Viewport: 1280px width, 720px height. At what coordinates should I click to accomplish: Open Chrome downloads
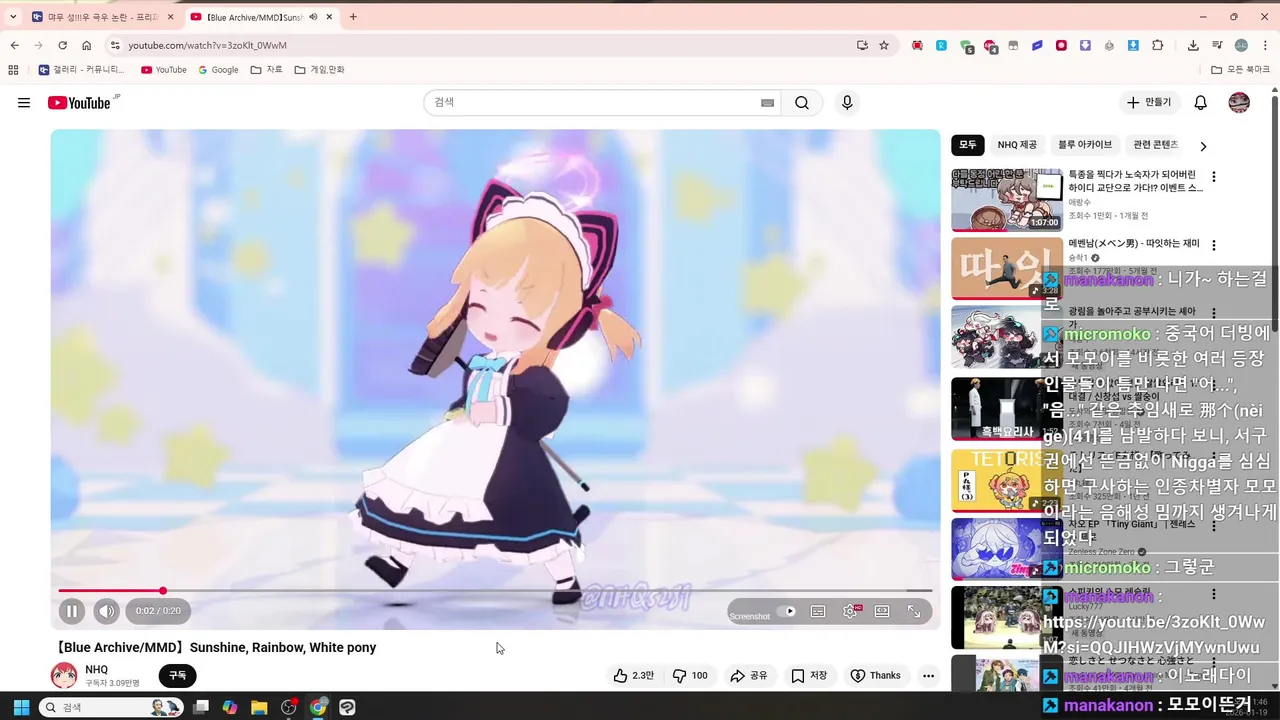click(1193, 45)
